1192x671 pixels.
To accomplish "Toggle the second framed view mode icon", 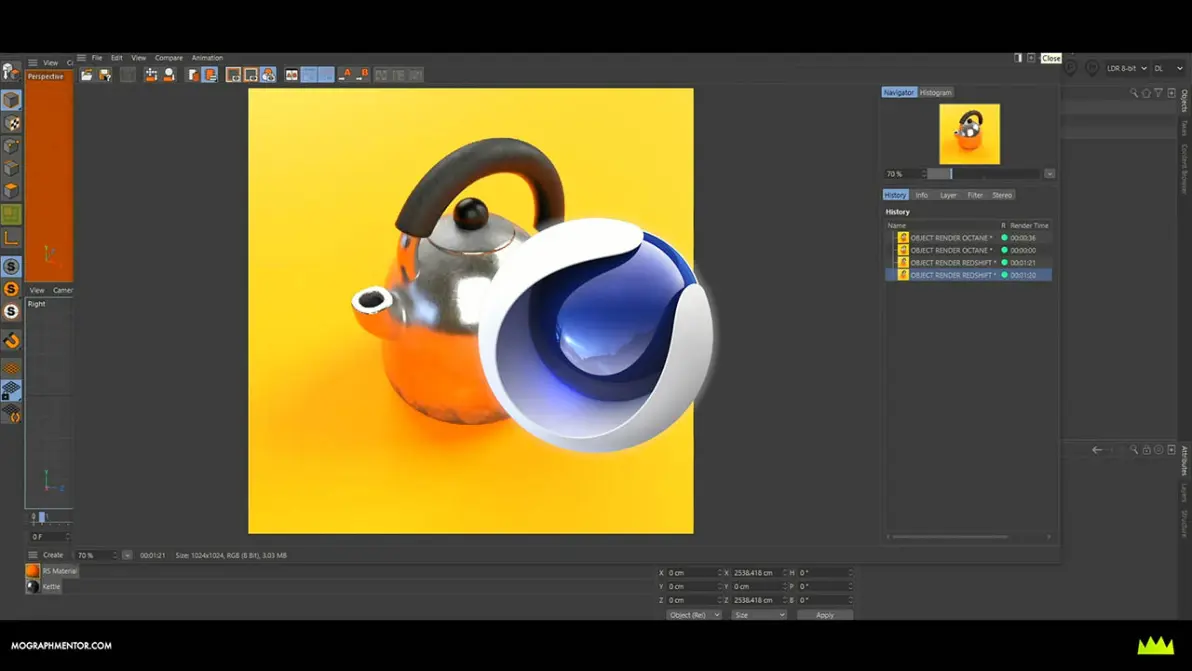I will point(251,74).
